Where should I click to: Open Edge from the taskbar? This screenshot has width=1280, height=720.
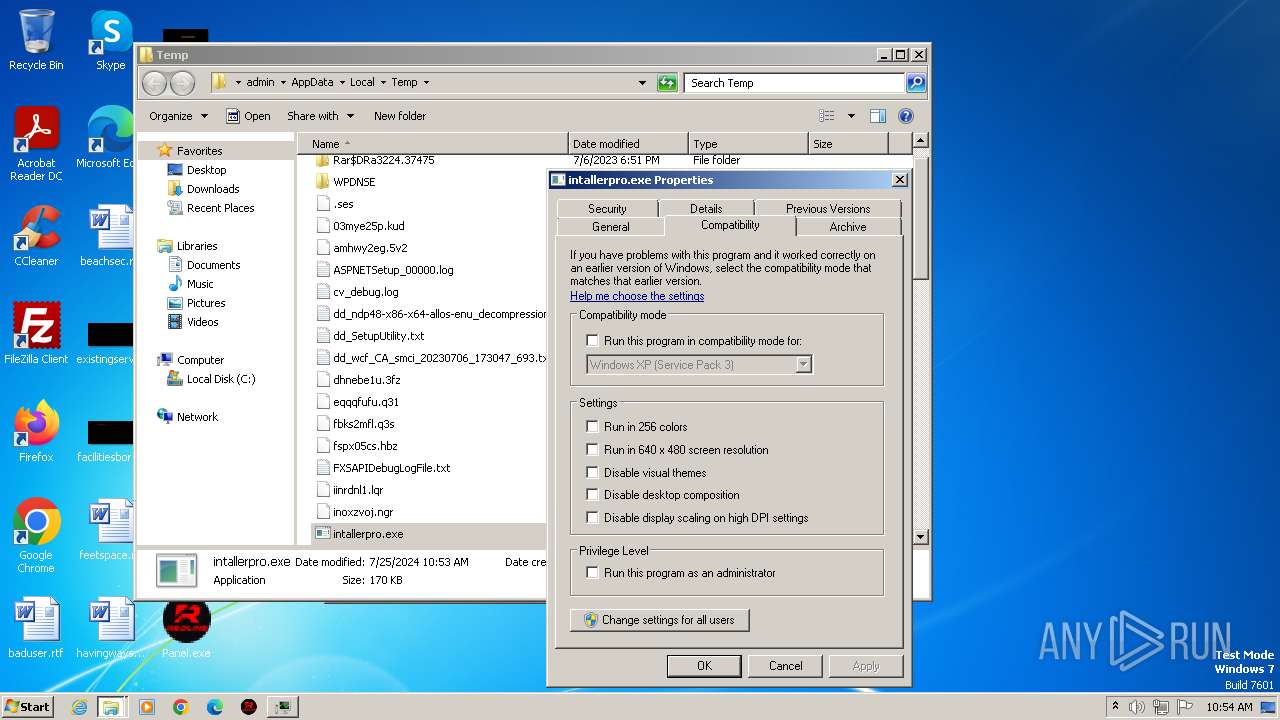tap(215, 707)
